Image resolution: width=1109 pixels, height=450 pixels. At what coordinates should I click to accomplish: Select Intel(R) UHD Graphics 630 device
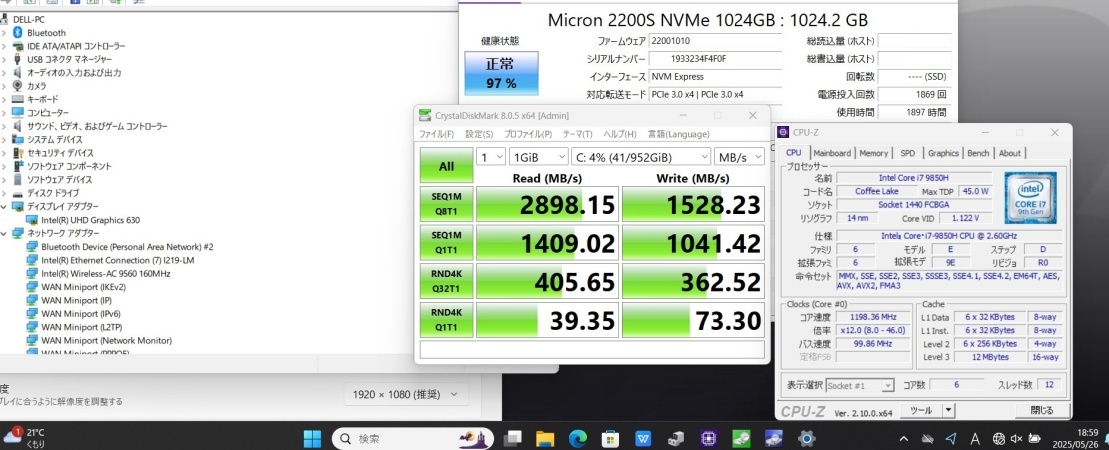coord(91,219)
